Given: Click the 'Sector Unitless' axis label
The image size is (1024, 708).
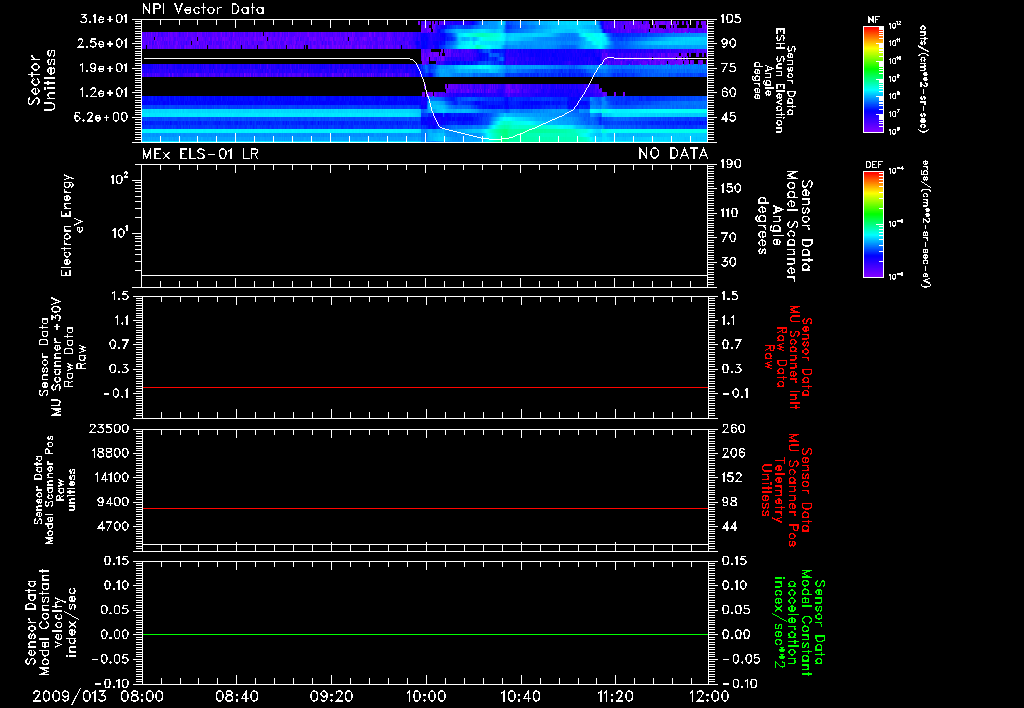Looking at the screenshot, I should [x=42, y=80].
